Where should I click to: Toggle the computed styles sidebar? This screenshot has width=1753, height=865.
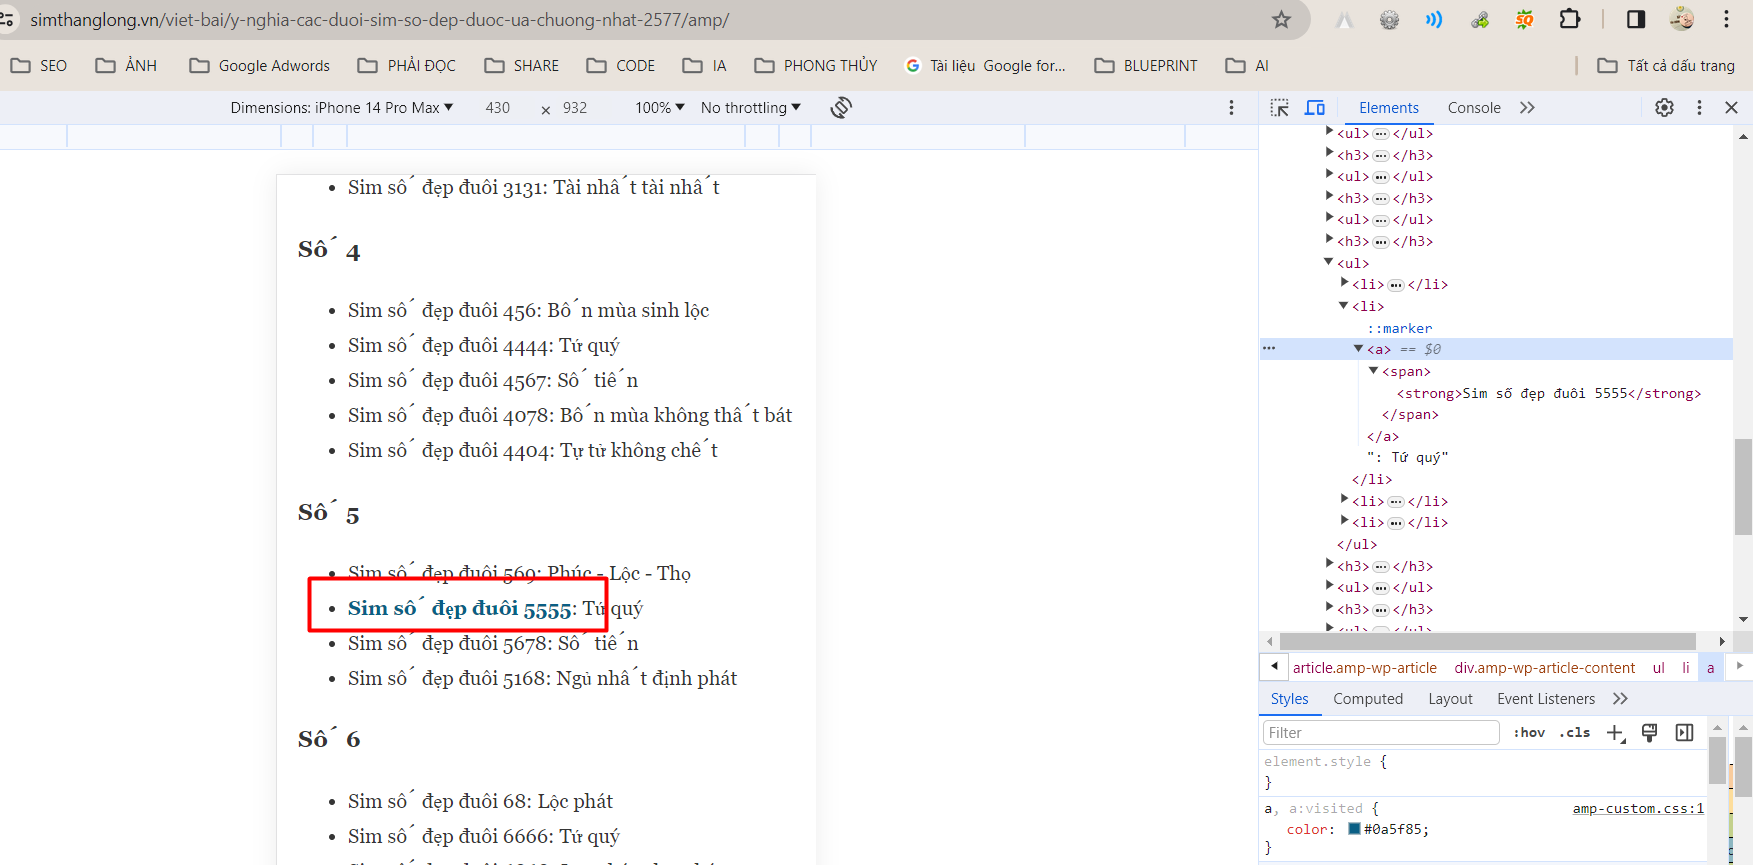point(1685,733)
